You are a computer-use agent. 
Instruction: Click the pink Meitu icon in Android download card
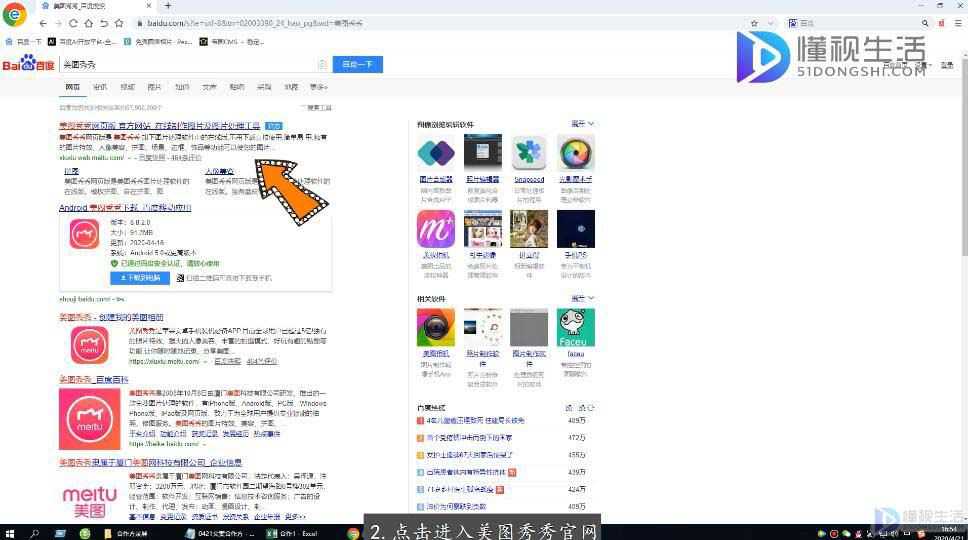tap(84, 235)
